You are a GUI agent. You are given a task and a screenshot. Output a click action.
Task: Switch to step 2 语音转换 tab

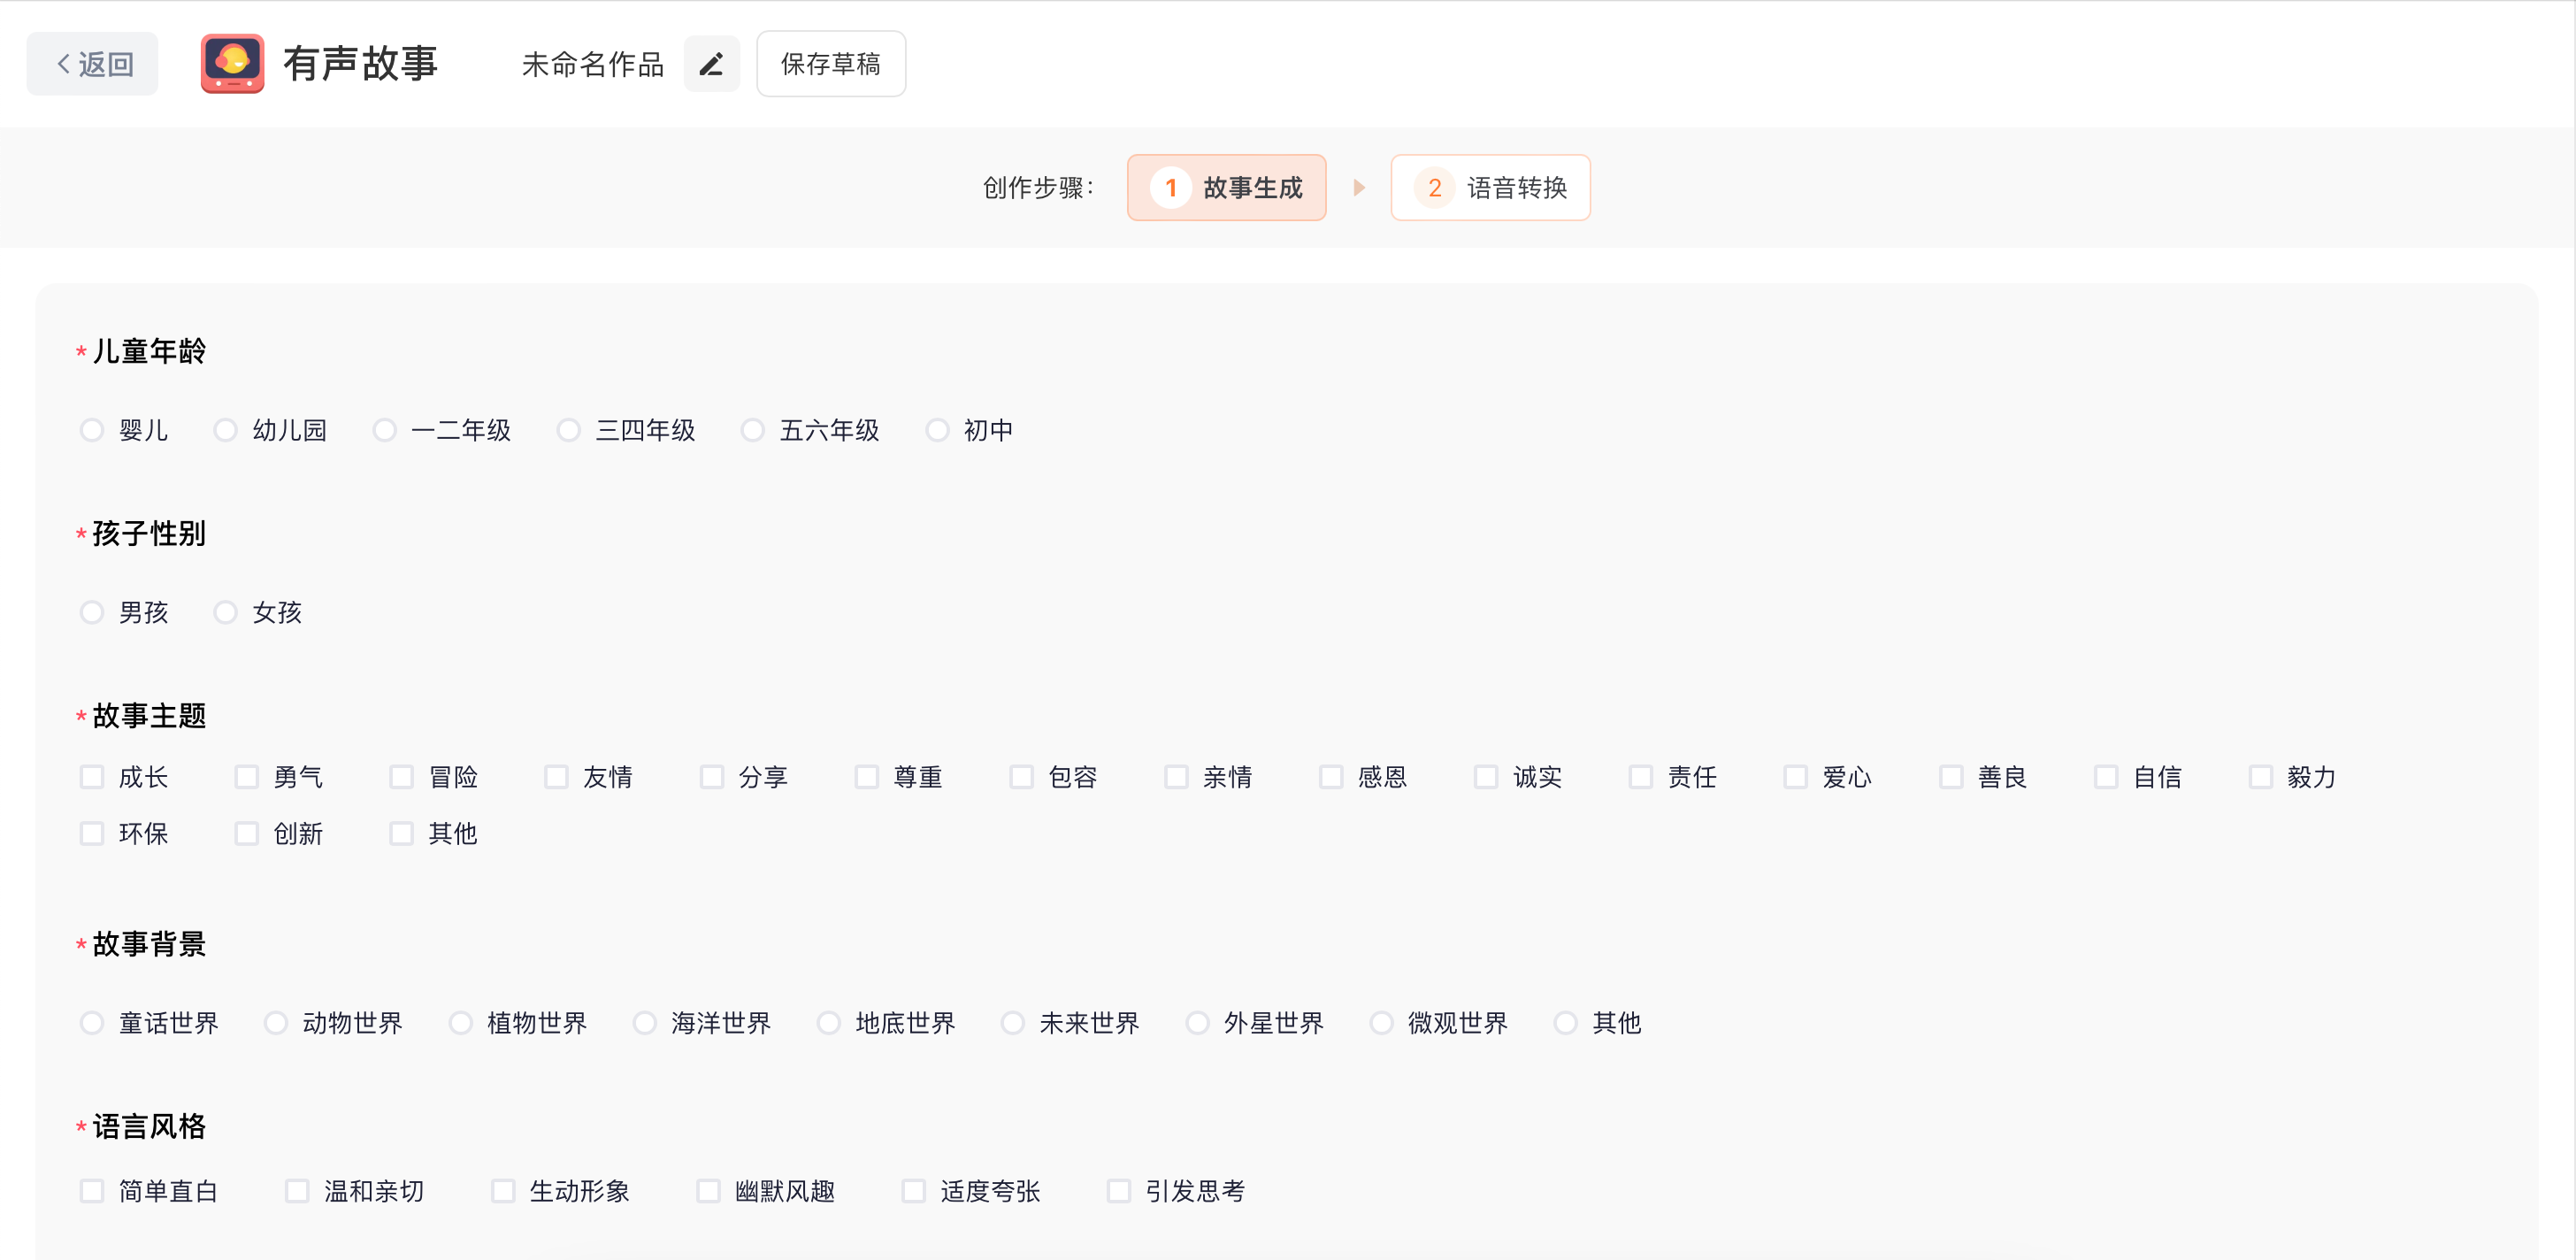click(x=1490, y=188)
